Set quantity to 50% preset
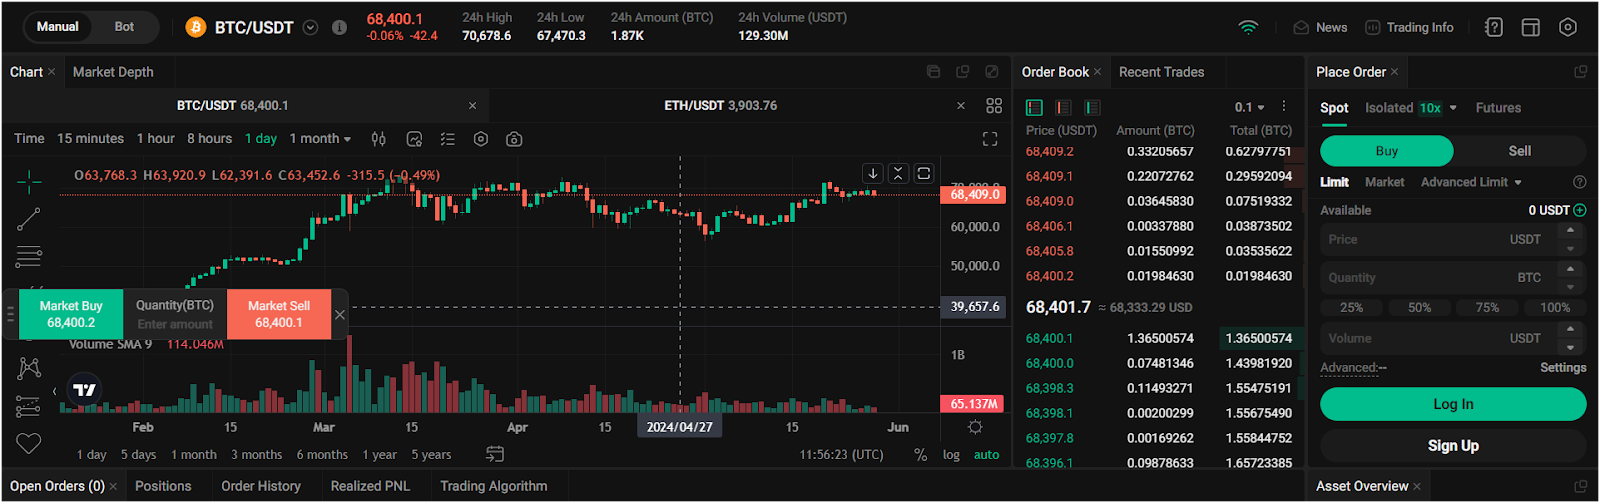The width and height of the screenshot is (1600, 503). [x=1419, y=307]
